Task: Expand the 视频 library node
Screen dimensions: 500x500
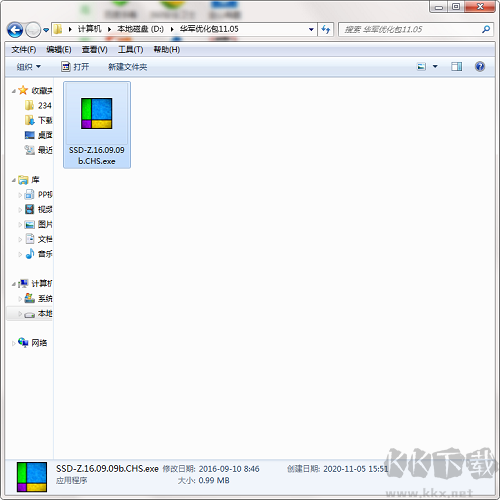Action: tap(20, 210)
